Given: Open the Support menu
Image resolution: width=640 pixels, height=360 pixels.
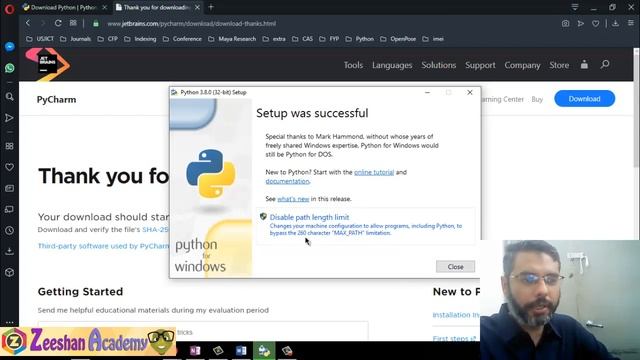Looking at the screenshot, I should pyautogui.click(x=480, y=65).
